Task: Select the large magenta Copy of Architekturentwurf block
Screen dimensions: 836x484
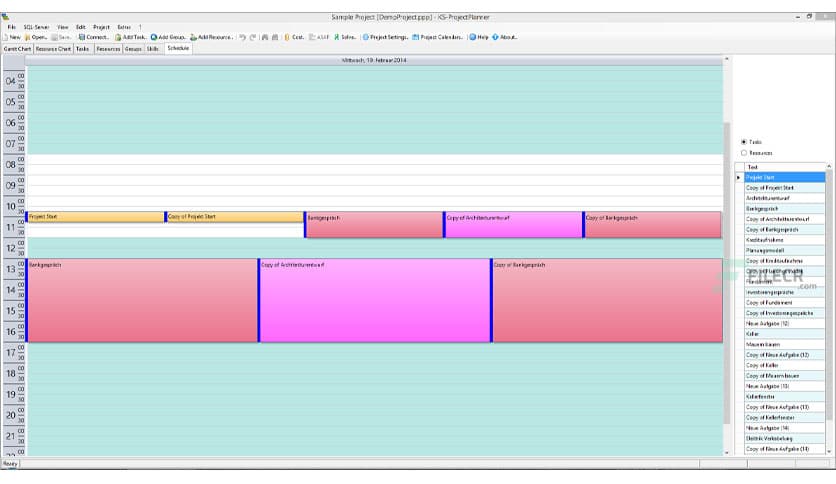Action: pos(374,300)
